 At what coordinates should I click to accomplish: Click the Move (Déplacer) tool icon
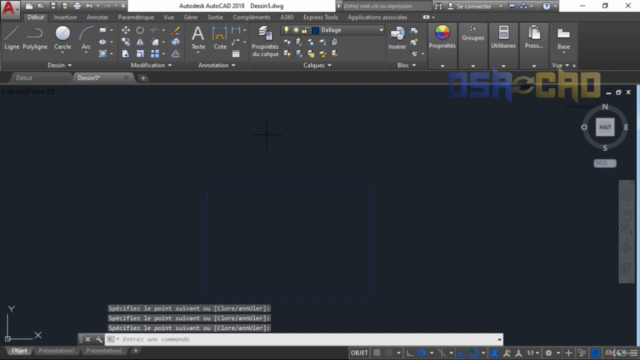click(126, 30)
